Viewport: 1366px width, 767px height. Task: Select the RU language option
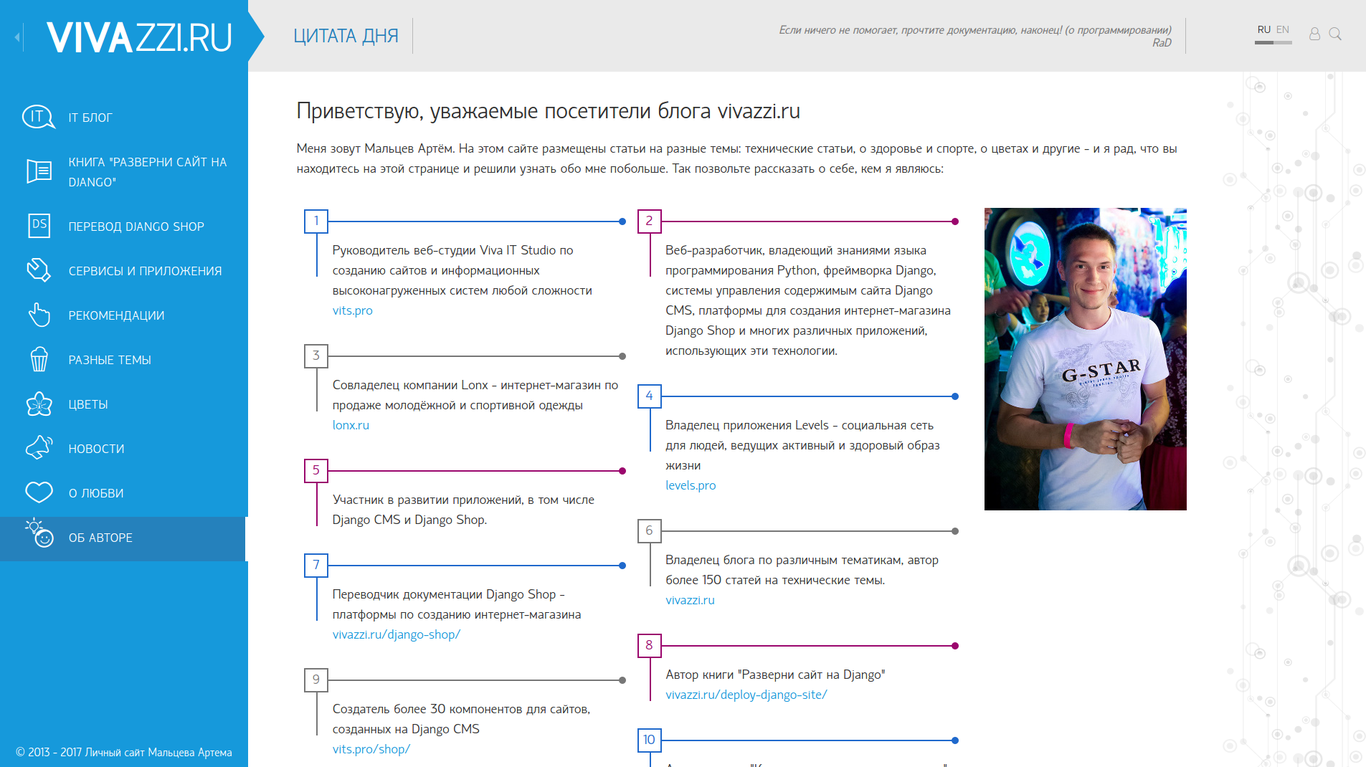pyautogui.click(x=1264, y=30)
